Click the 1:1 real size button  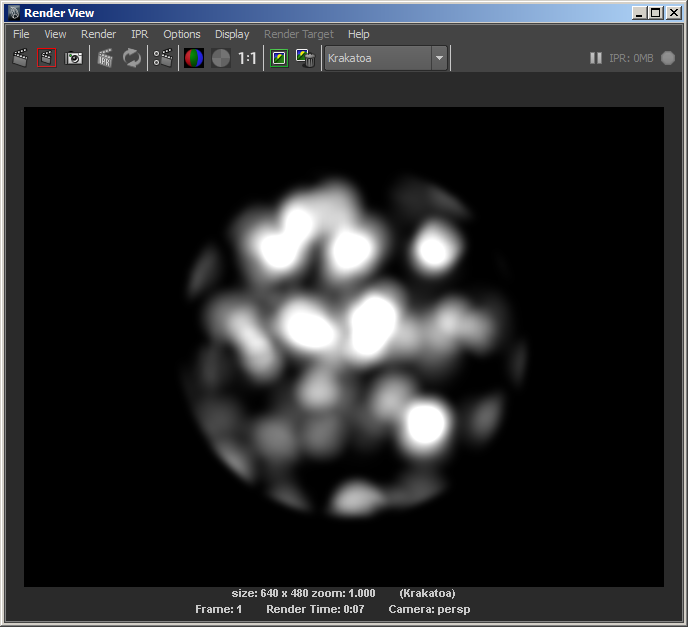[247, 58]
